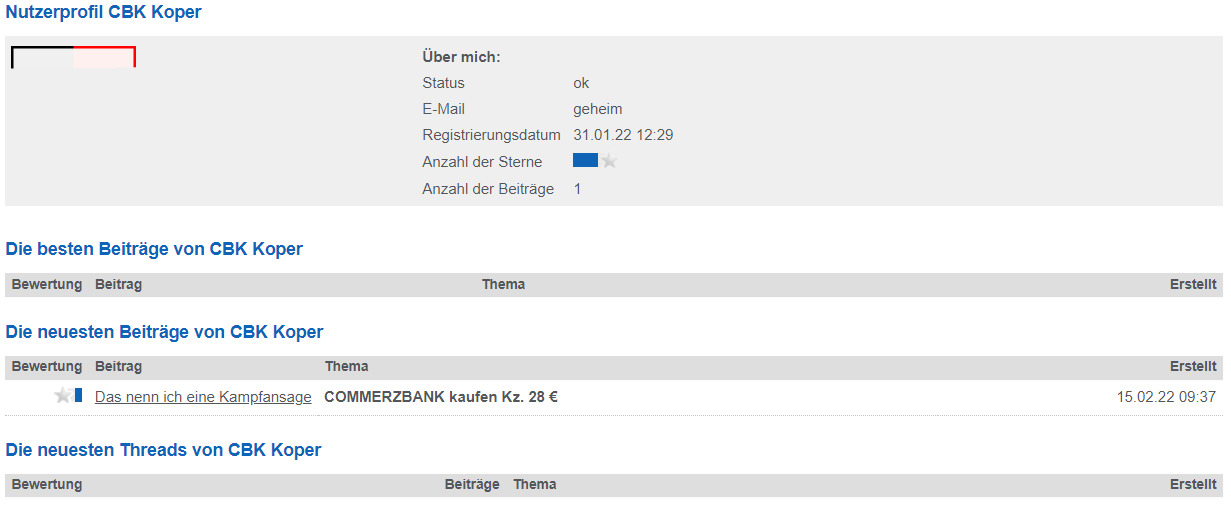The image size is (1231, 508).
Task: Click the 'Die neuesten Beiträge von CBK Koper' heading
Action: (x=165, y=332)
